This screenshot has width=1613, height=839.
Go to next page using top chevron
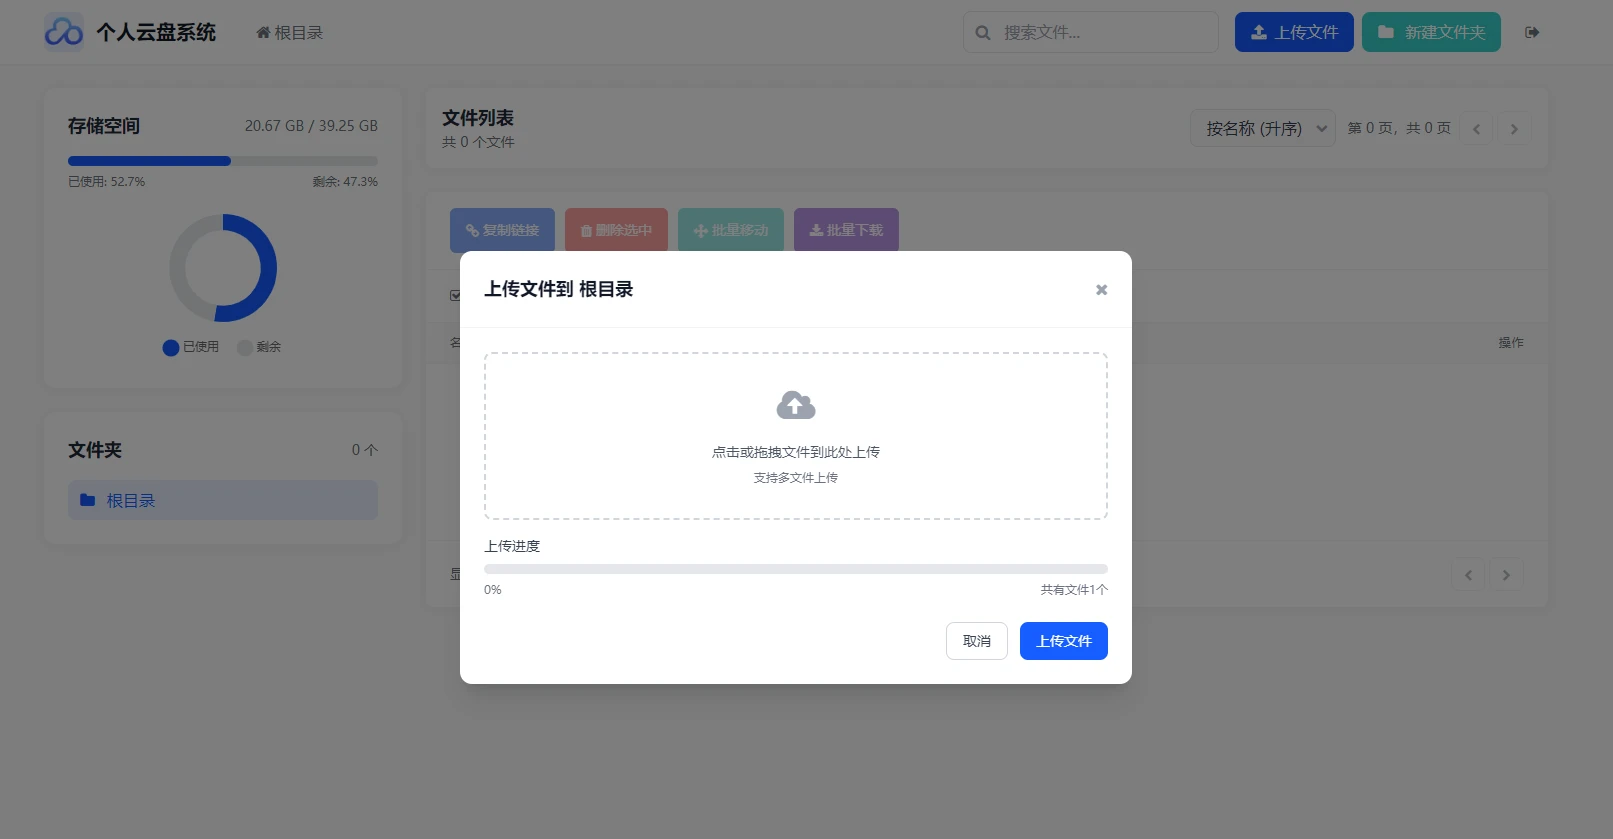tap(1514, 129)
